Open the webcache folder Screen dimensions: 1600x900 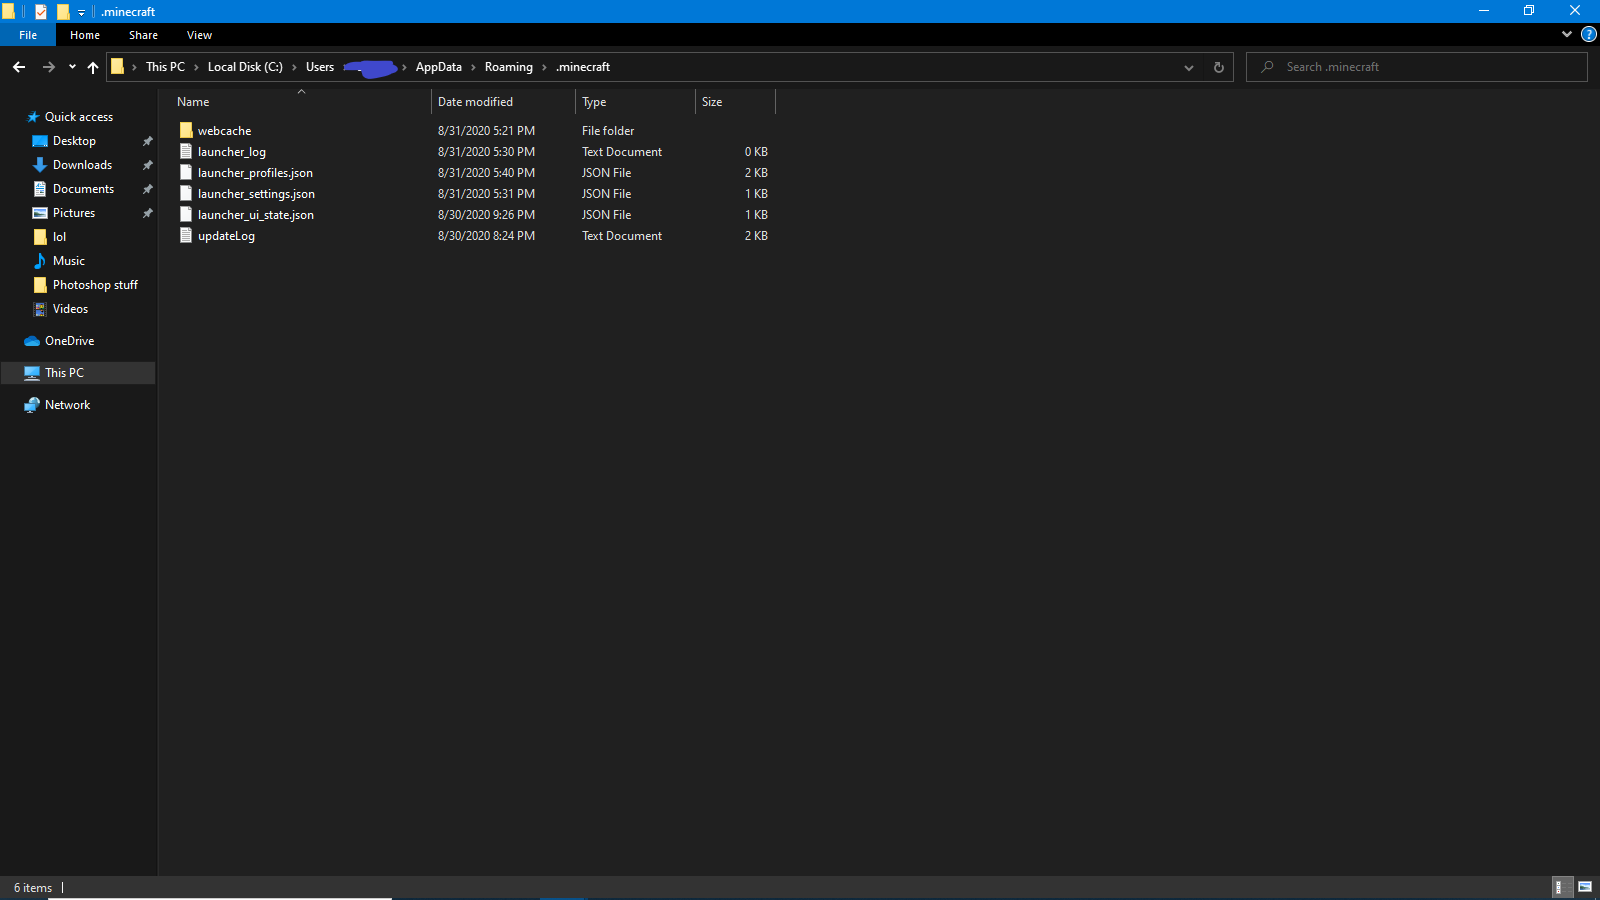click(x=224, y=131)
